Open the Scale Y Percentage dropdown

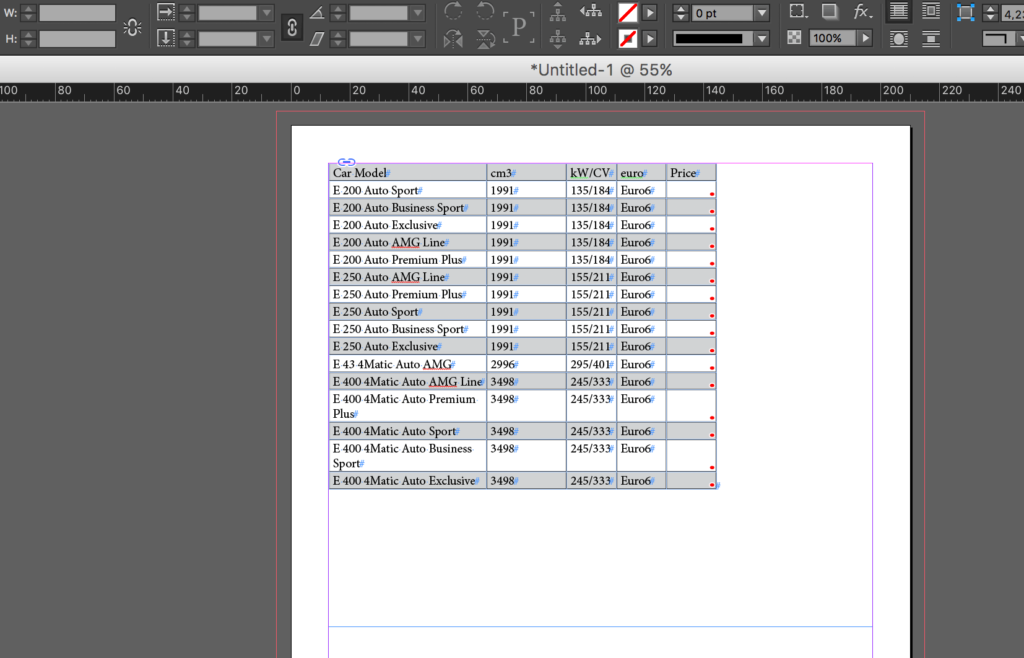266,39
